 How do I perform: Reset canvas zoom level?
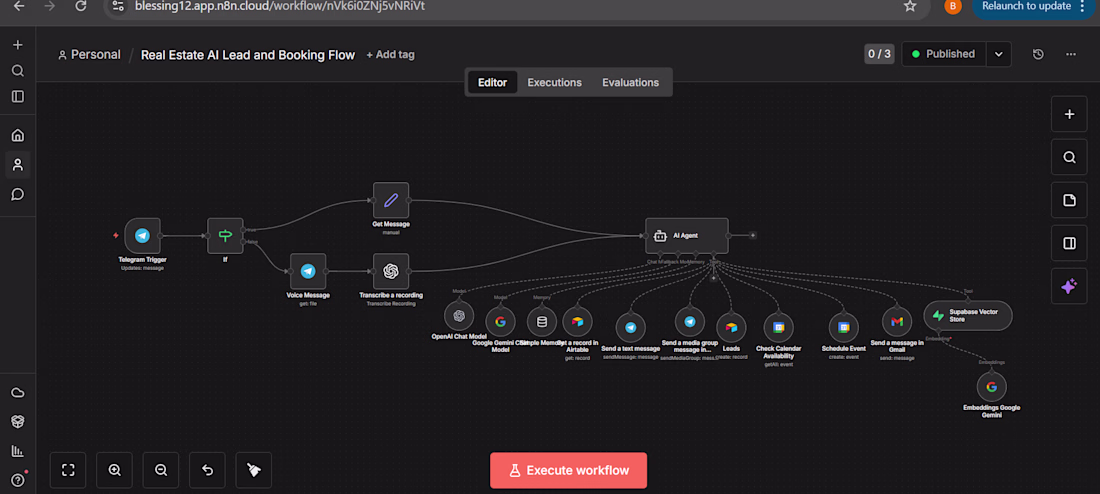pos(207,470)
